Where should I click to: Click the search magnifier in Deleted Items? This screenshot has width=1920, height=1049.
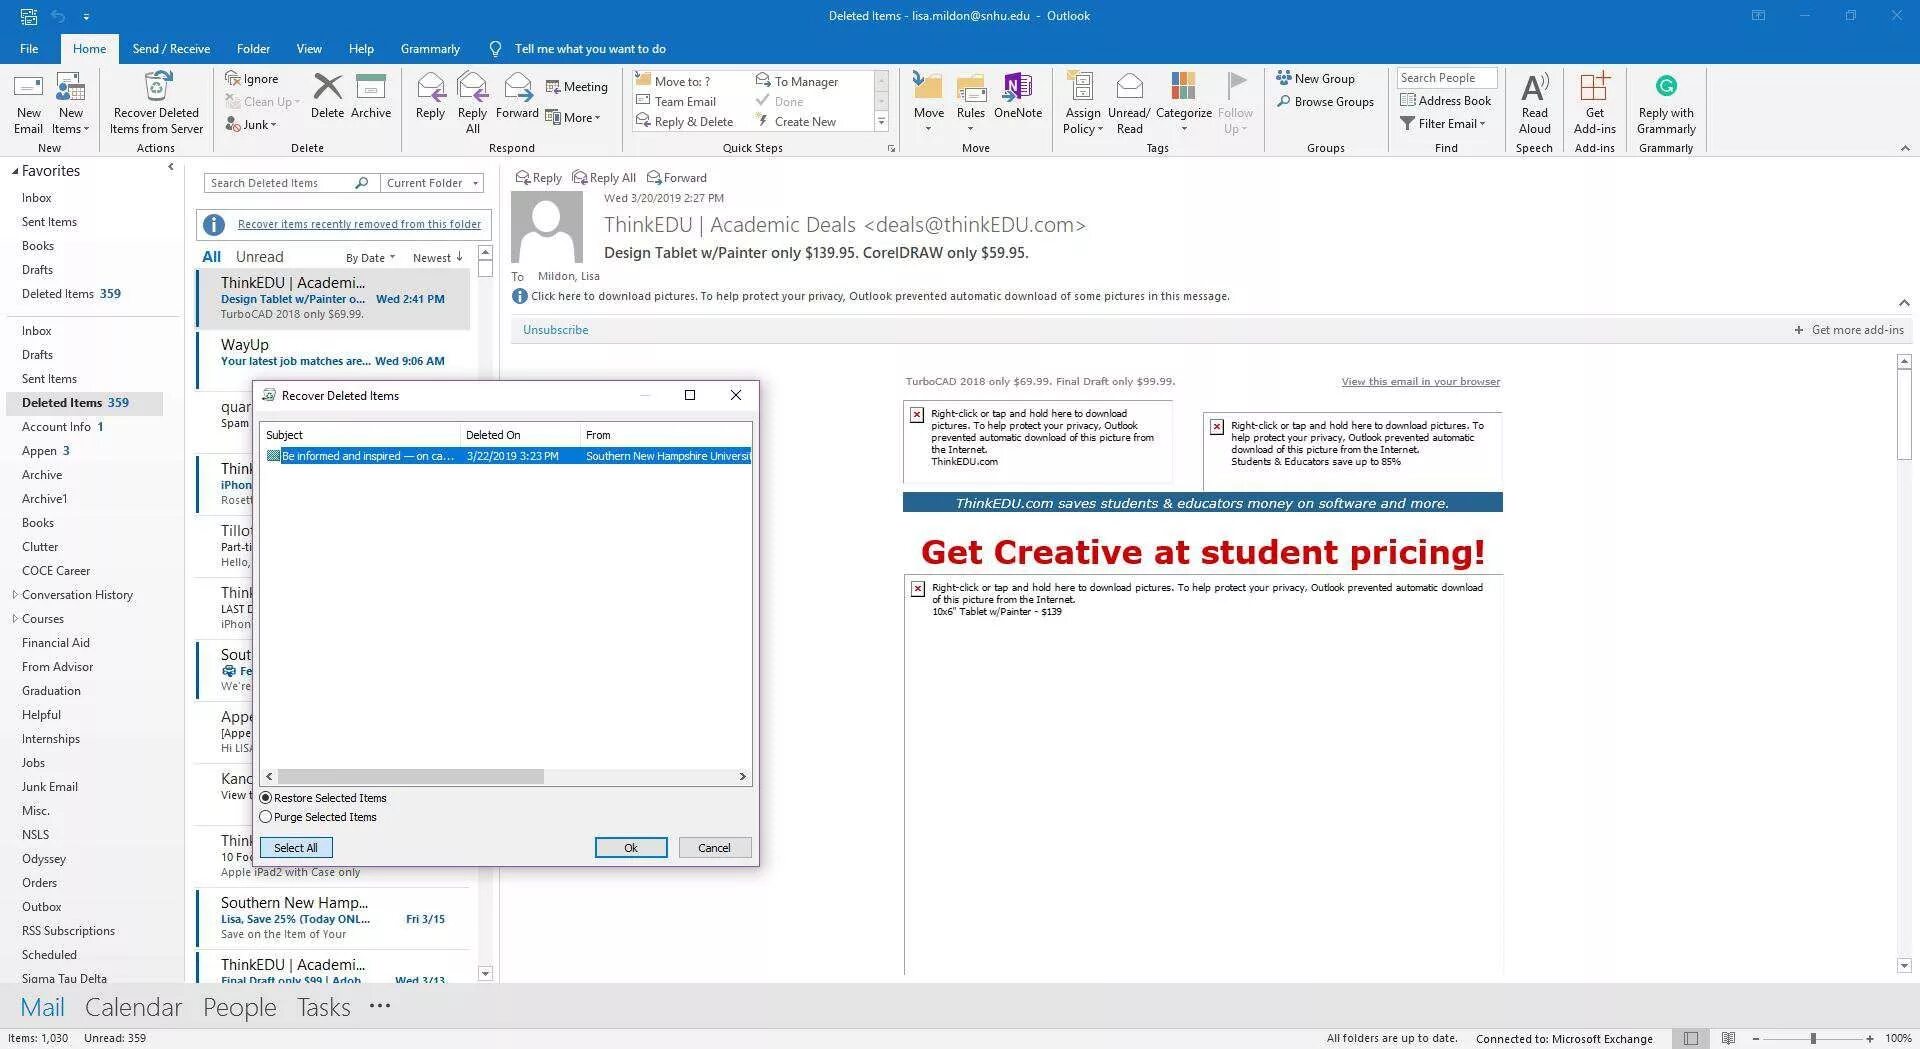[x=362, y=183]
